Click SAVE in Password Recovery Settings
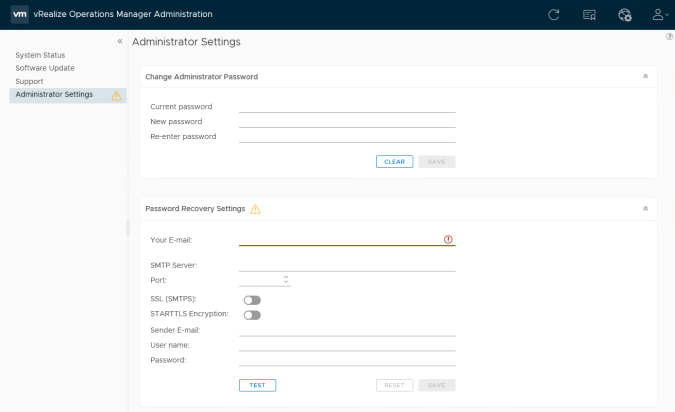 pyautogui.click(x=437, y=385)
